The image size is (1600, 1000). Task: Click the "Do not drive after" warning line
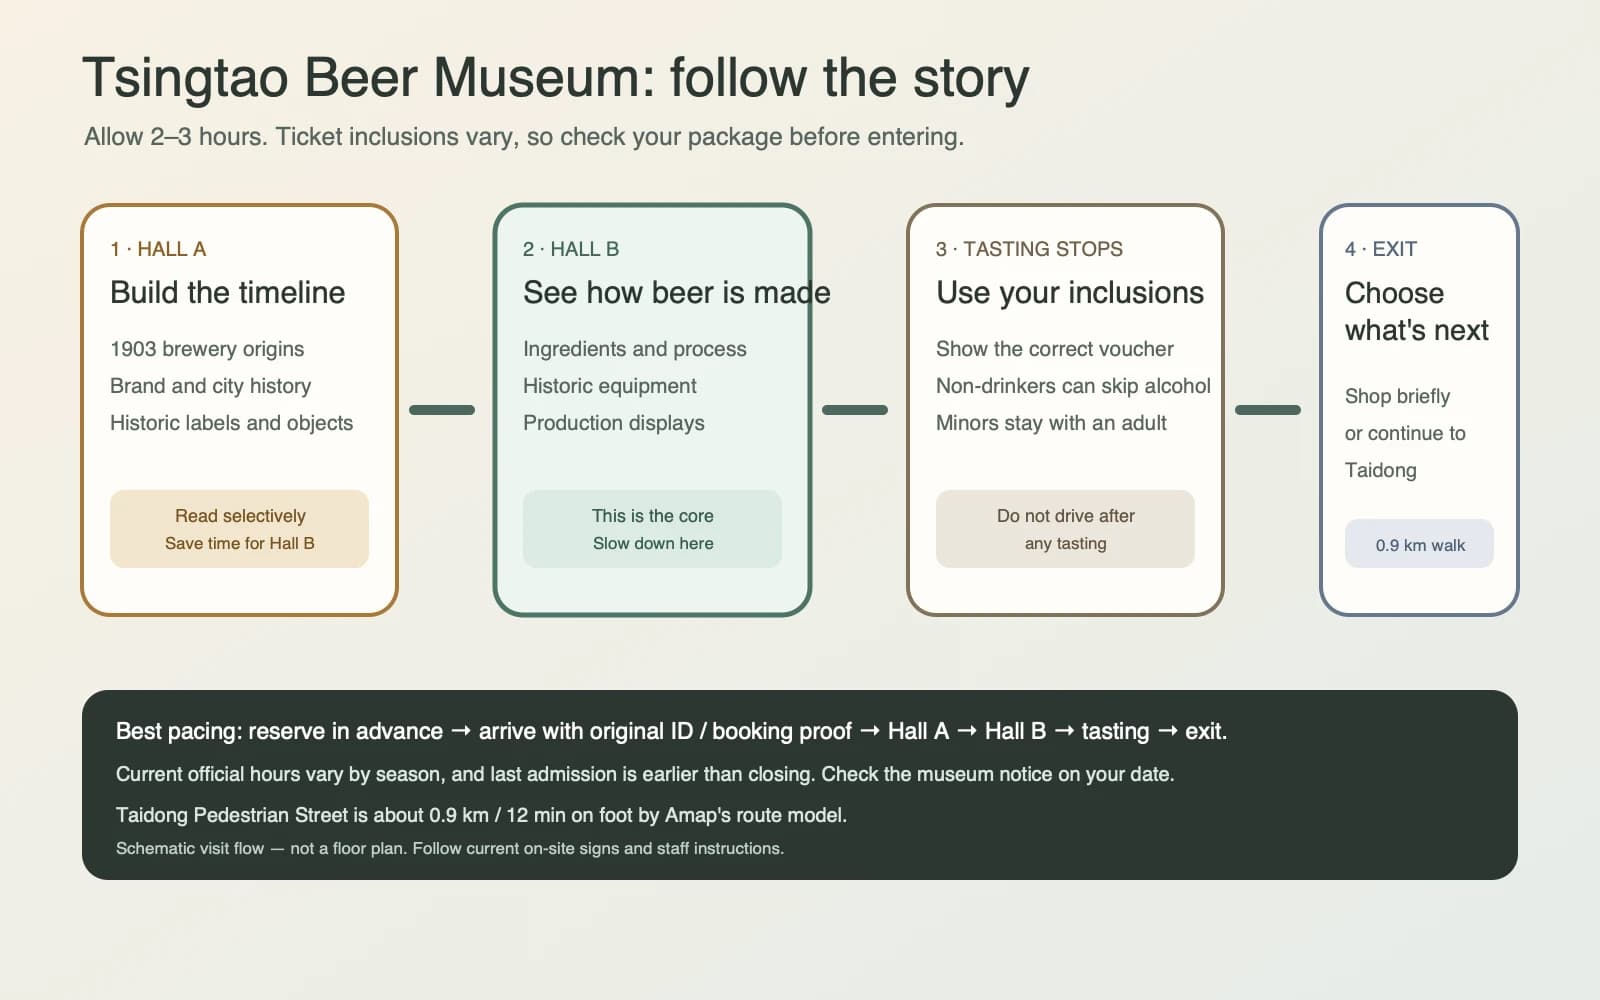[1066, 516]
